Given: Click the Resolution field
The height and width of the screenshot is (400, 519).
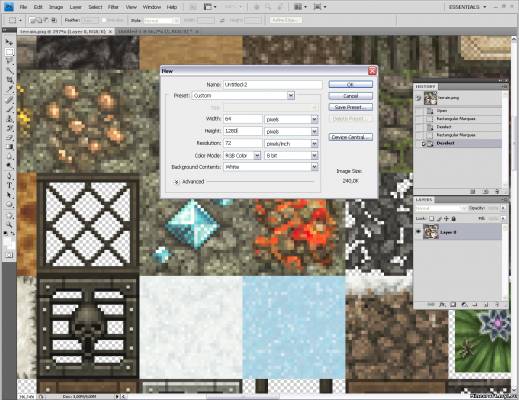Looking at the screenshot, I should point(243,143).
